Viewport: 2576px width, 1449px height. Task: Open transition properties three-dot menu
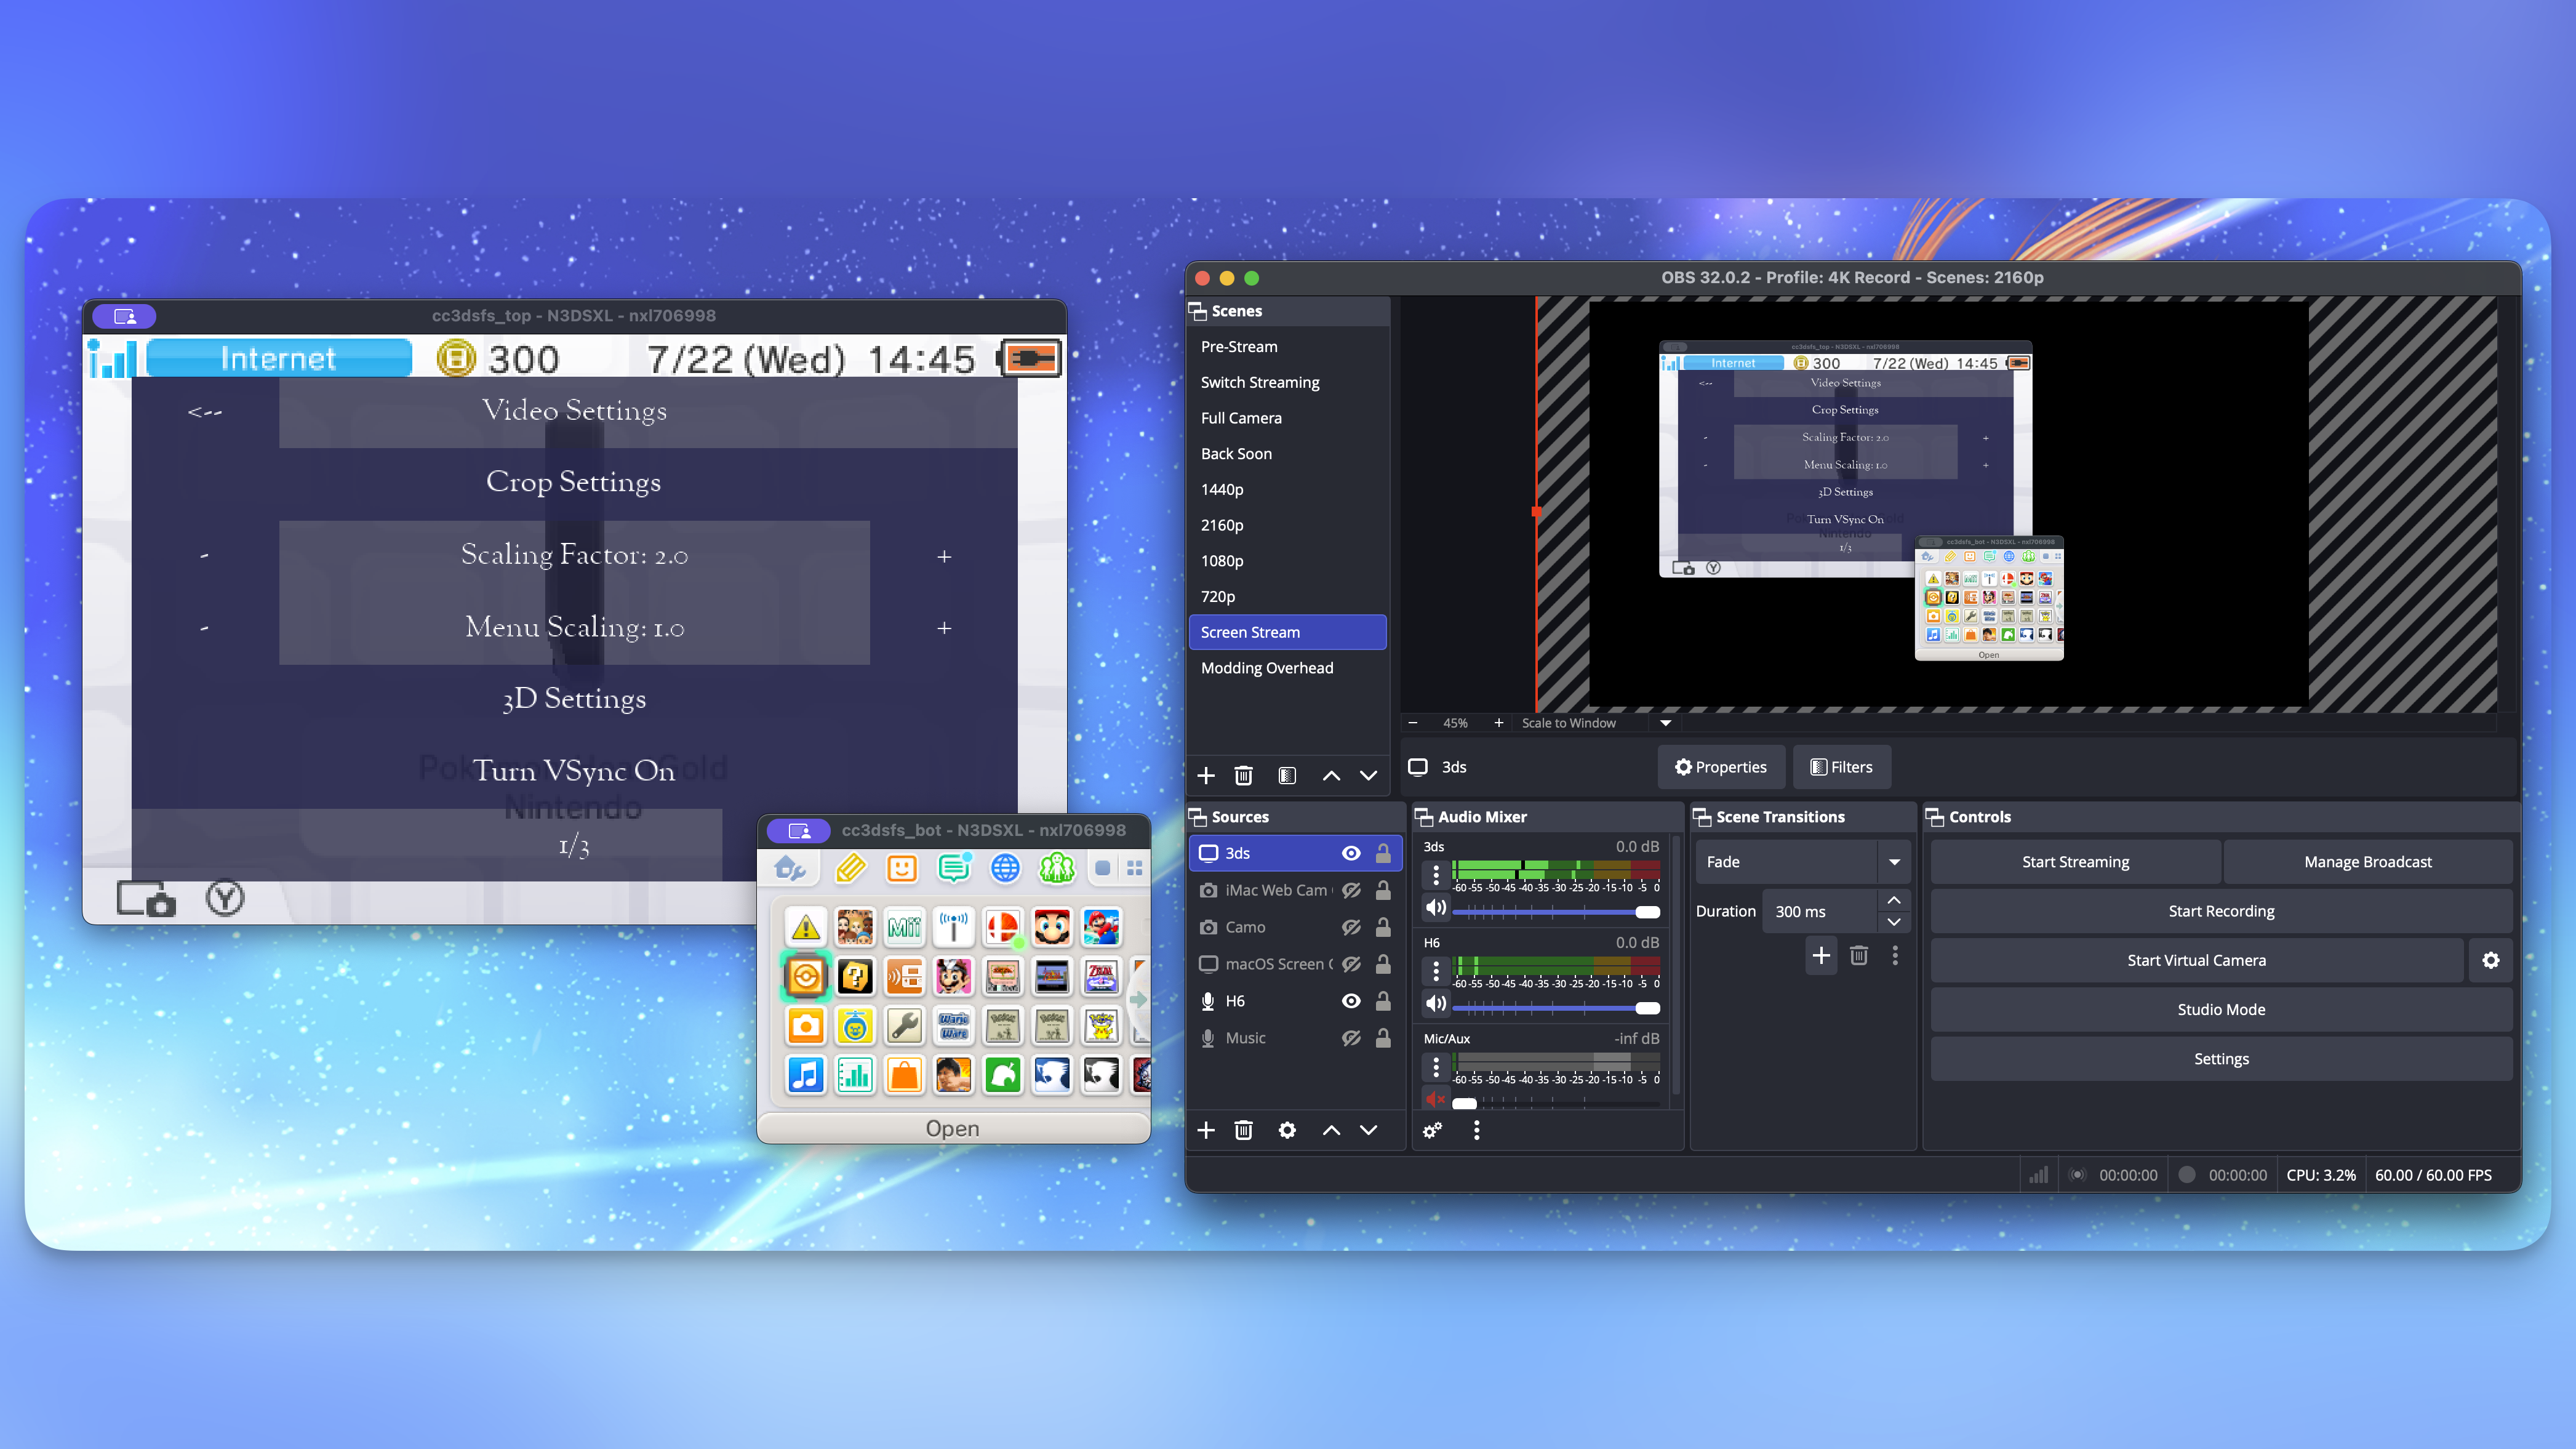click(x=1895, y=956)
